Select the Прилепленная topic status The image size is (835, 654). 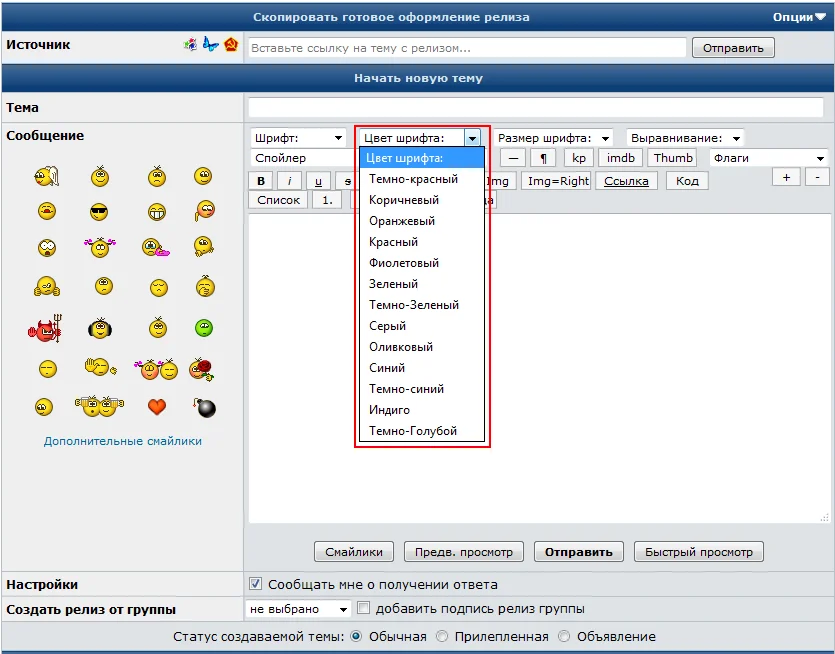point(442,636)
